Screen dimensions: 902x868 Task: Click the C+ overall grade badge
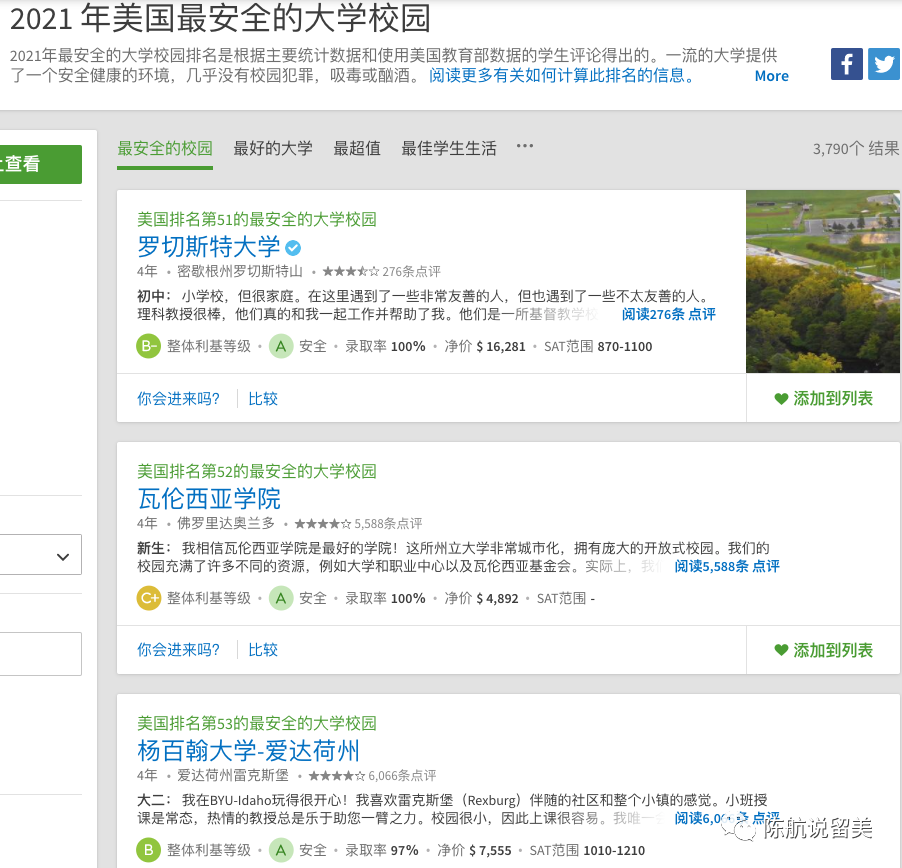[148, 598]
